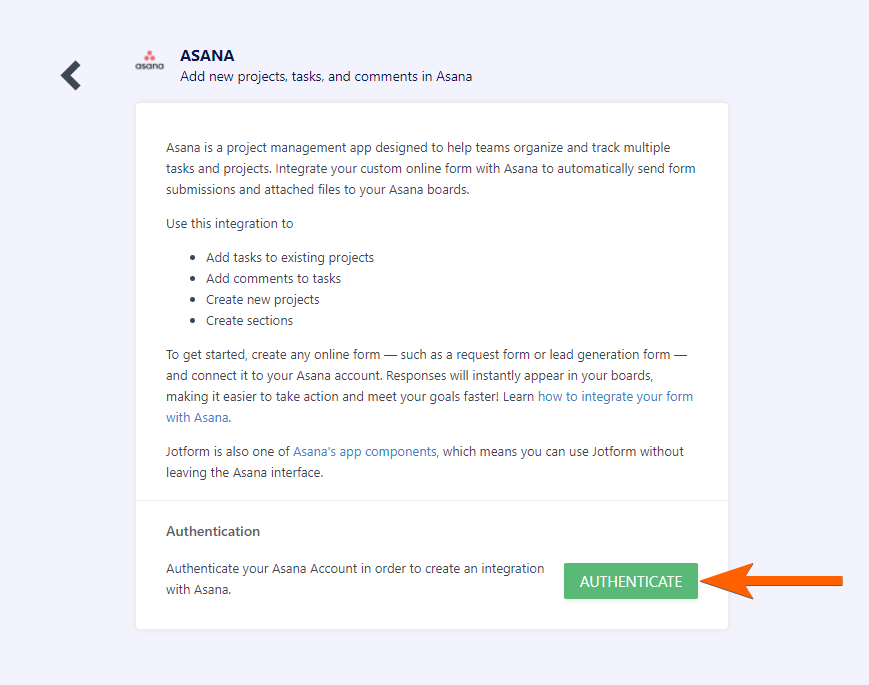
Task: Select the "Add comments to tasks" bullet
Action: pyautogui.click(x=273, y=279)
